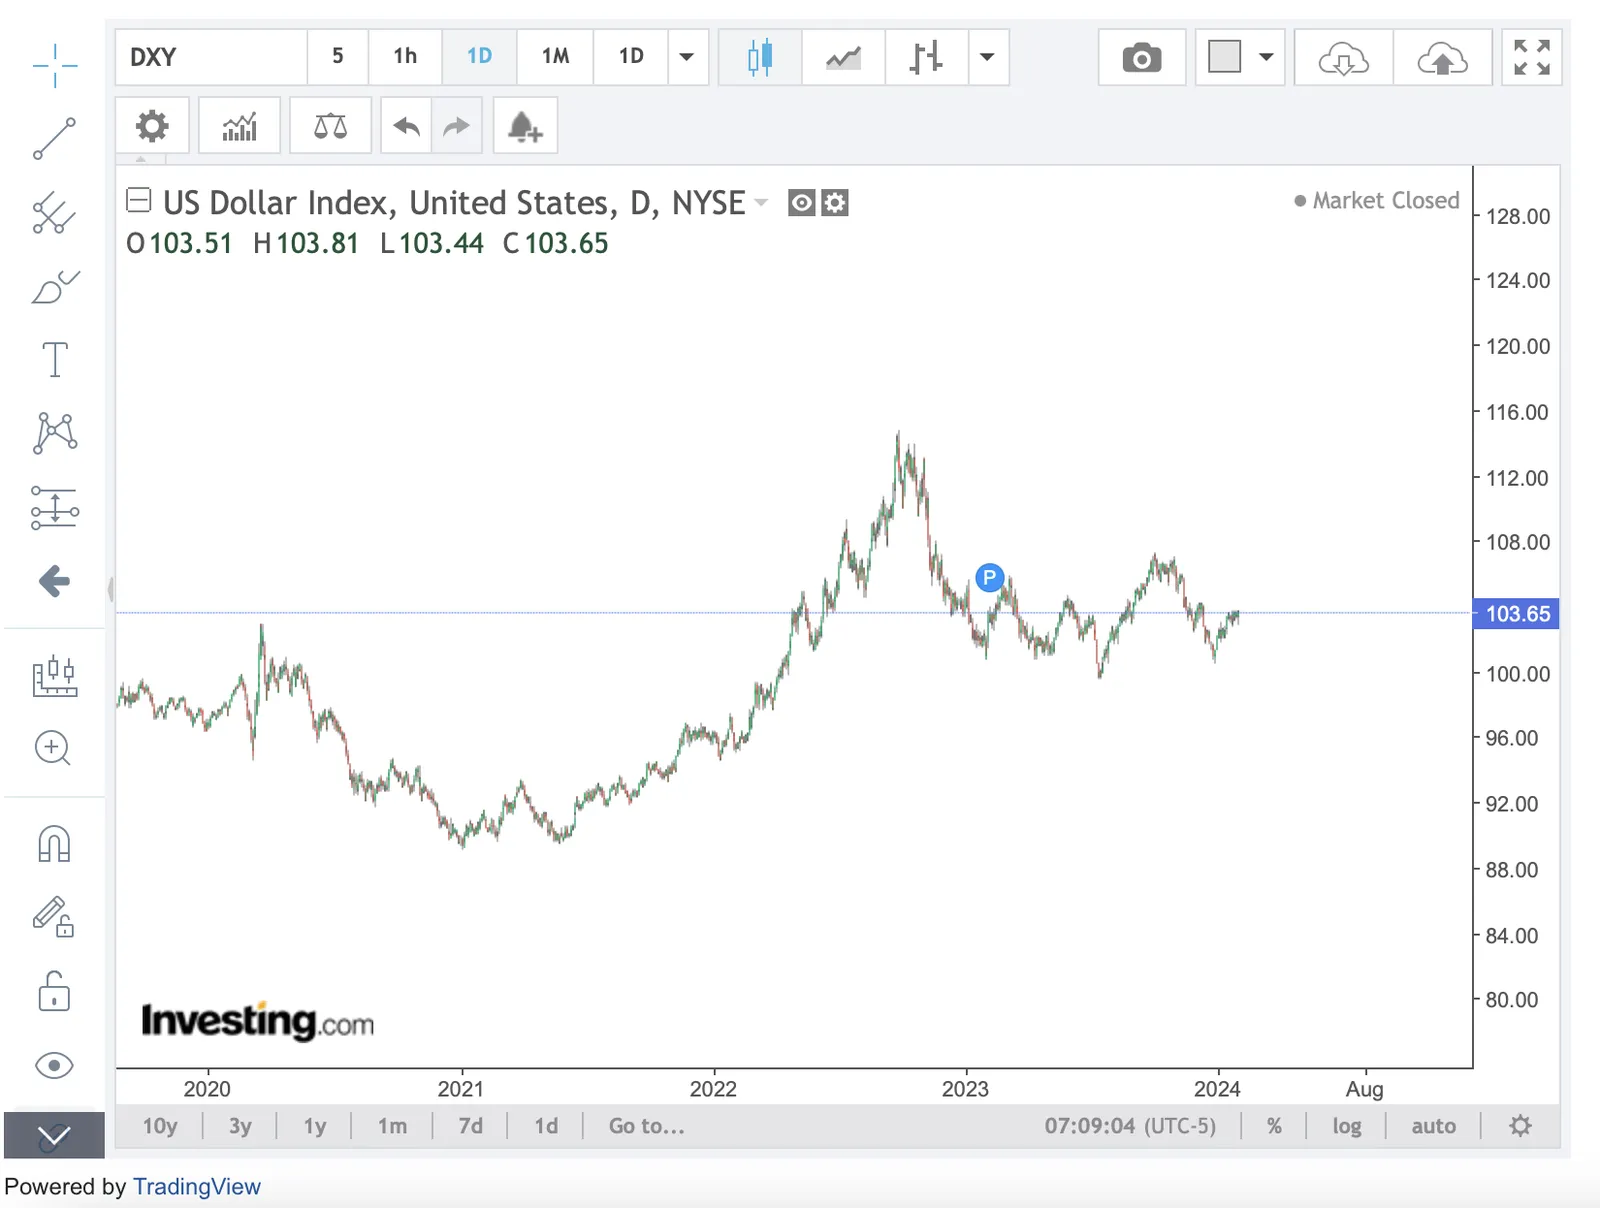Undo the last action

(406, 126)
